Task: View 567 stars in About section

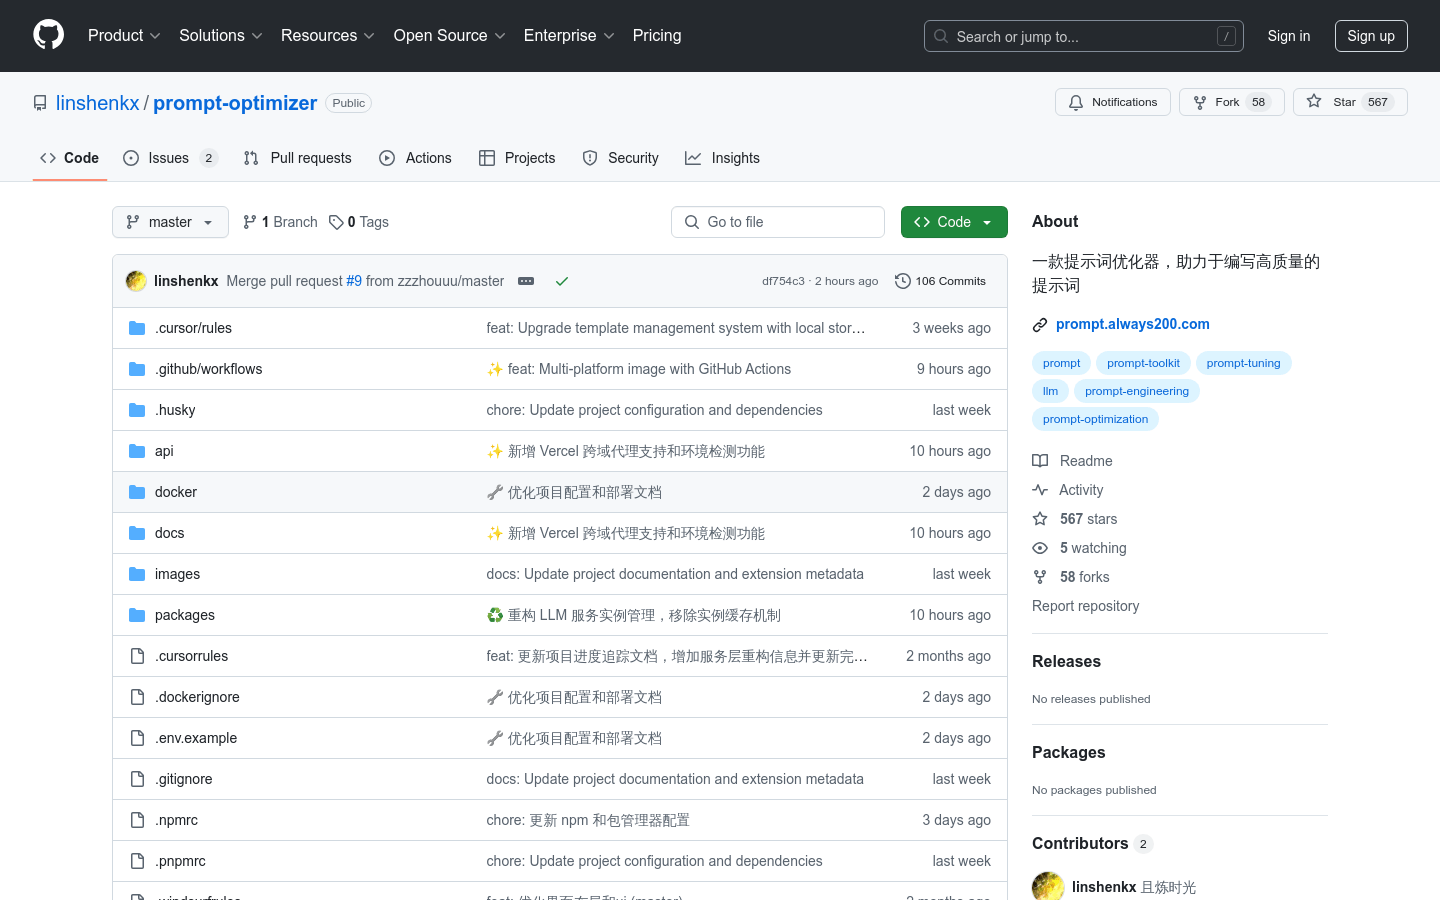Action: click(1075, 519)
